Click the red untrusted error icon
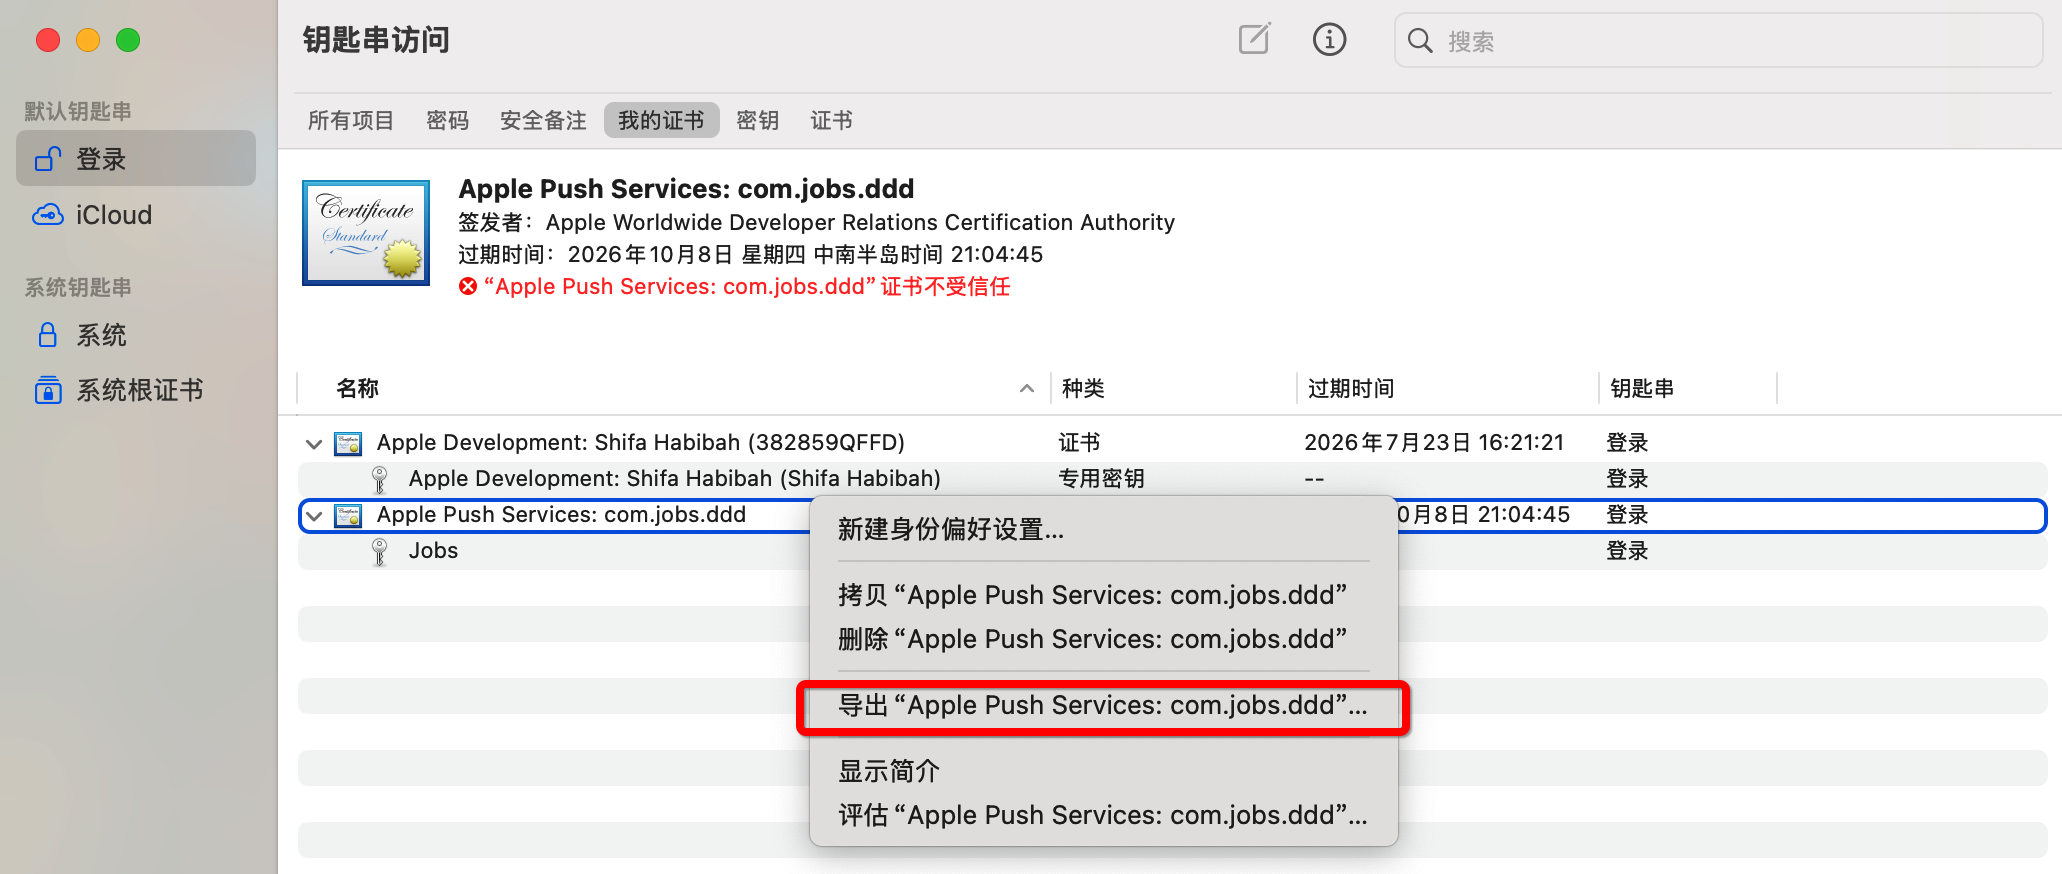The image size is (2062, 874). [x=468, y=287]
